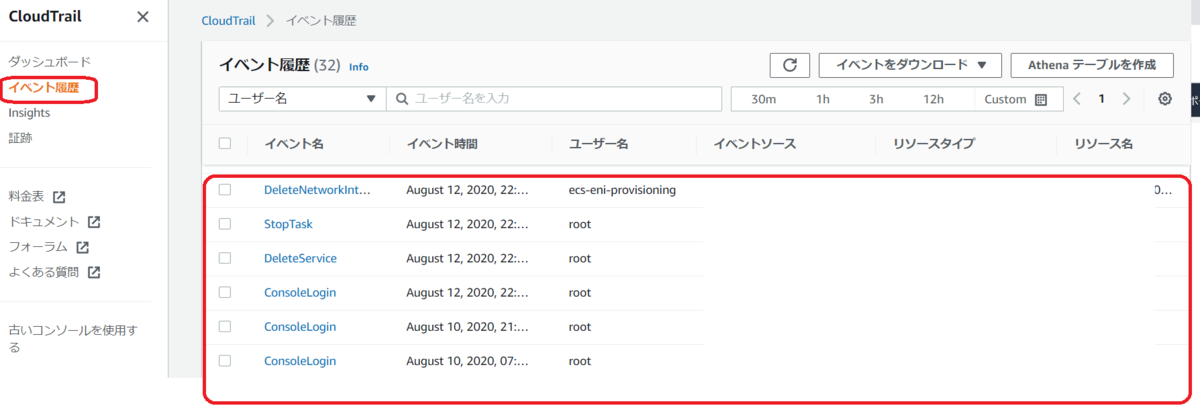Close the CloudTrail sidebar with the X icon

(x=143, y=17)
